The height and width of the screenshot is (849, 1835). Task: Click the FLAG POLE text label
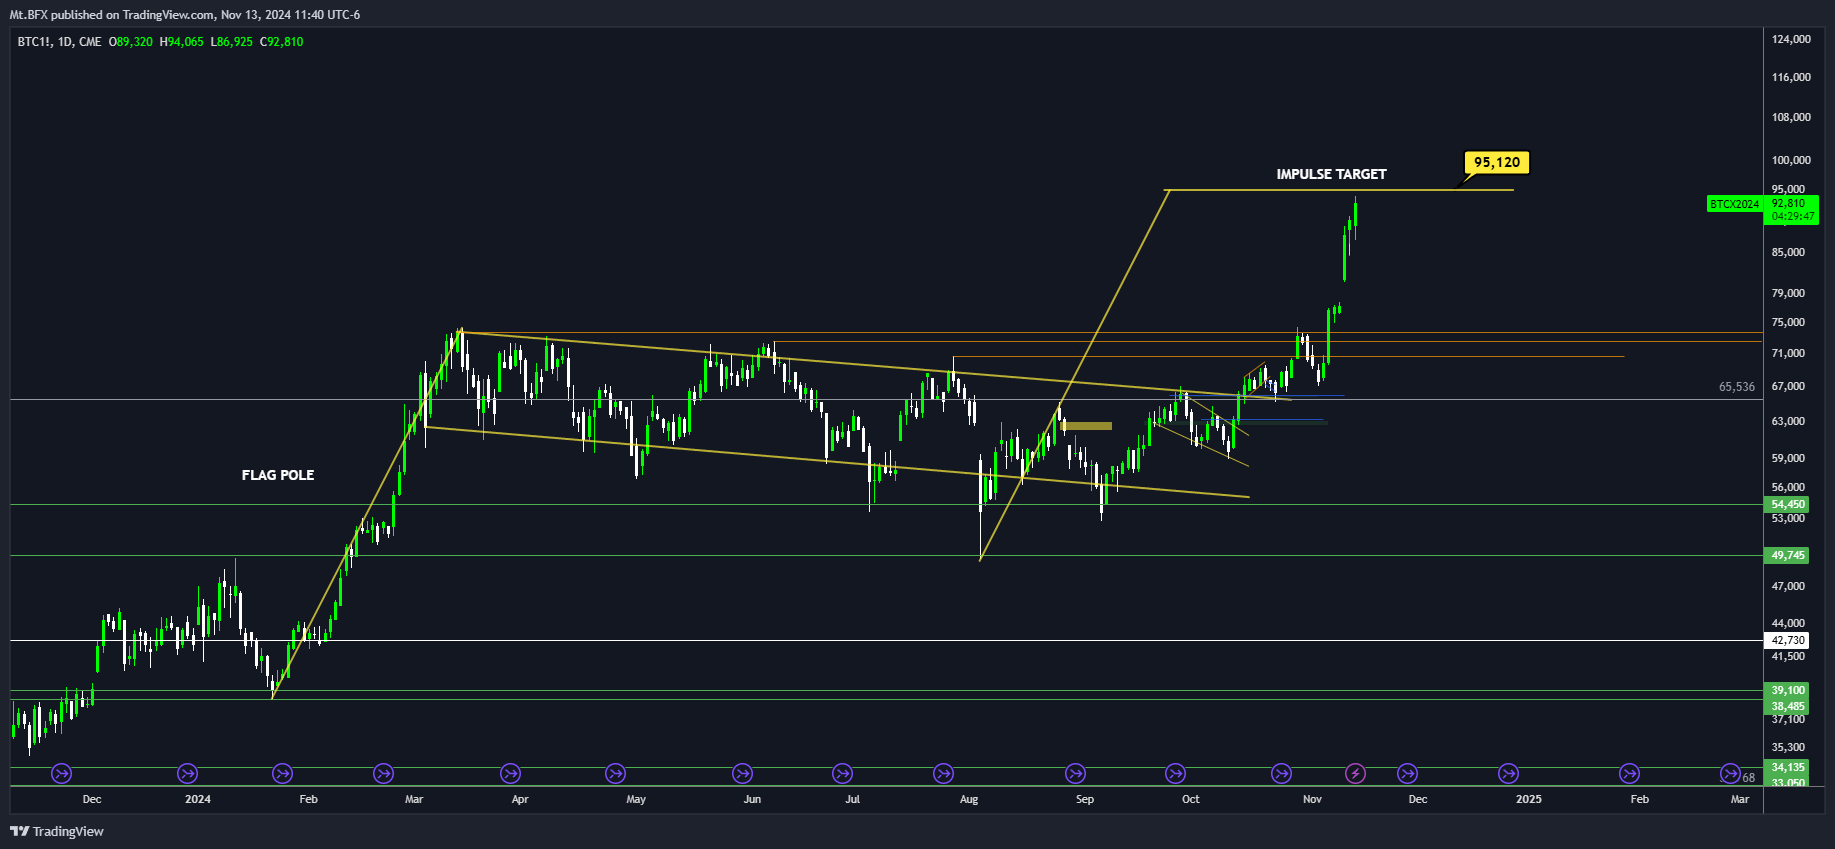[278, 475]
